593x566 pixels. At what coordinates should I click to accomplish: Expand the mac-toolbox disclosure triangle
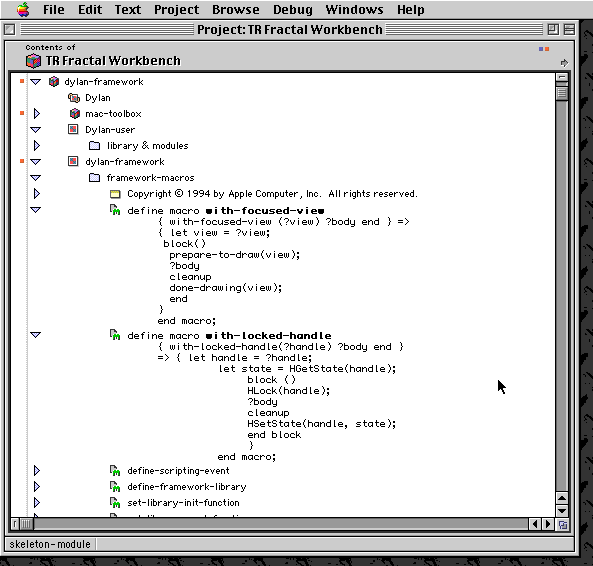click(37, 113)
